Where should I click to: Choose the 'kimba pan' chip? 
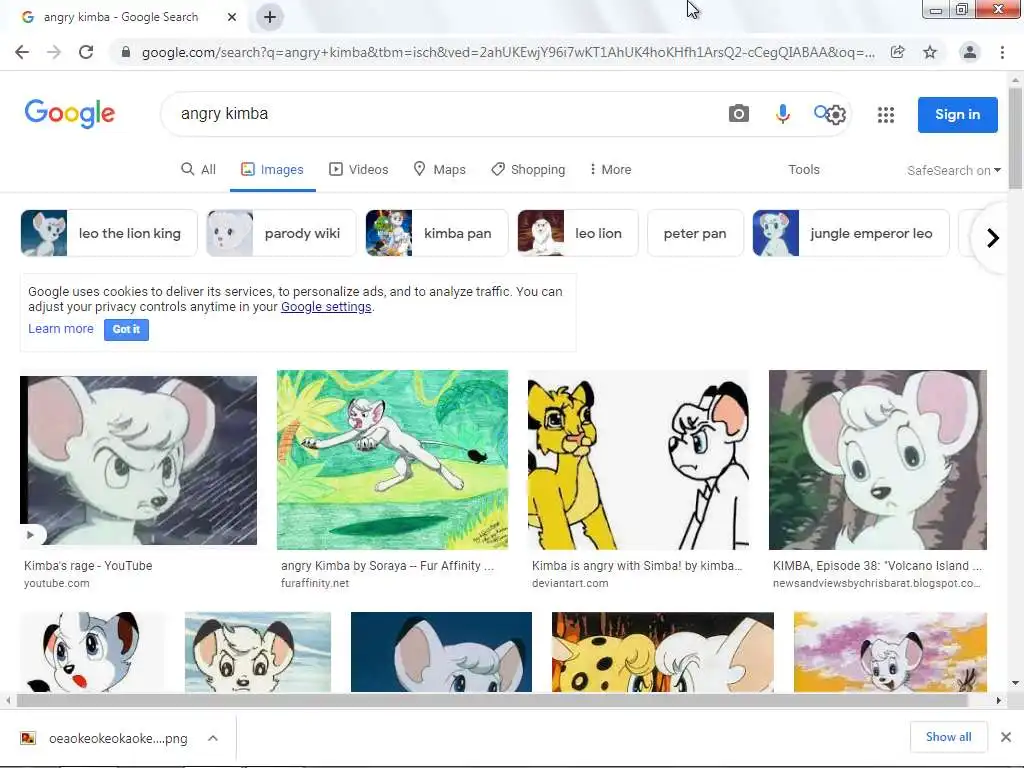[437, 233]
